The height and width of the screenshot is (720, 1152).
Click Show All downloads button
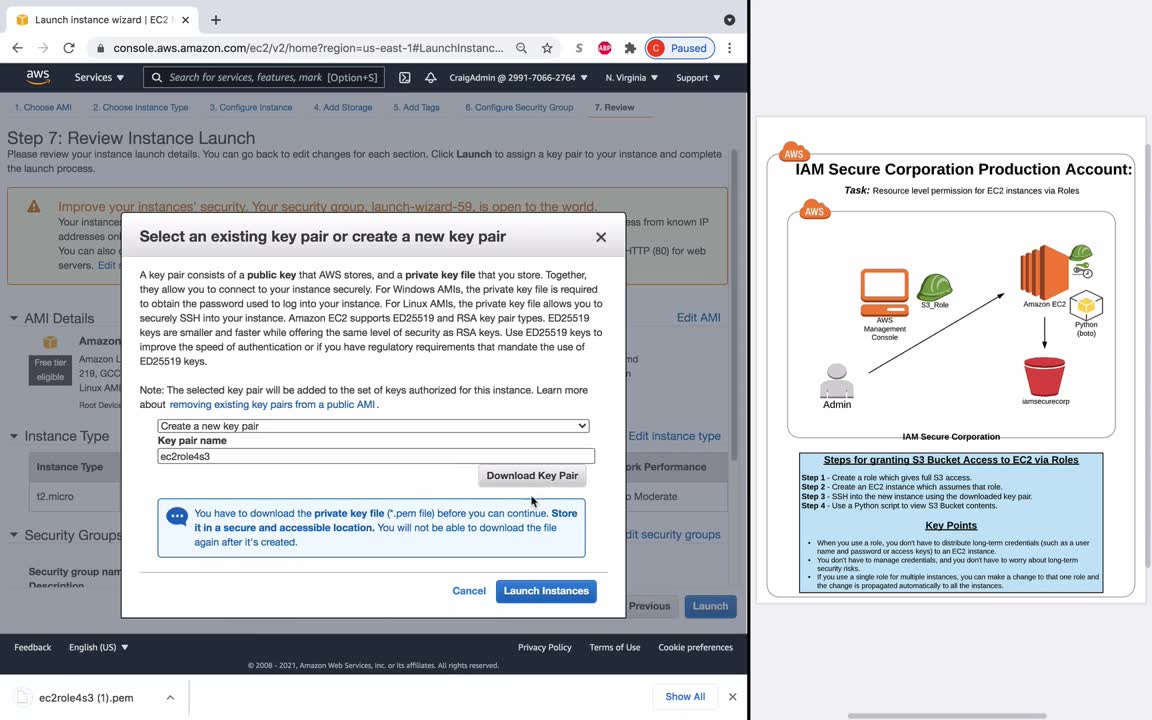point(685,696)
